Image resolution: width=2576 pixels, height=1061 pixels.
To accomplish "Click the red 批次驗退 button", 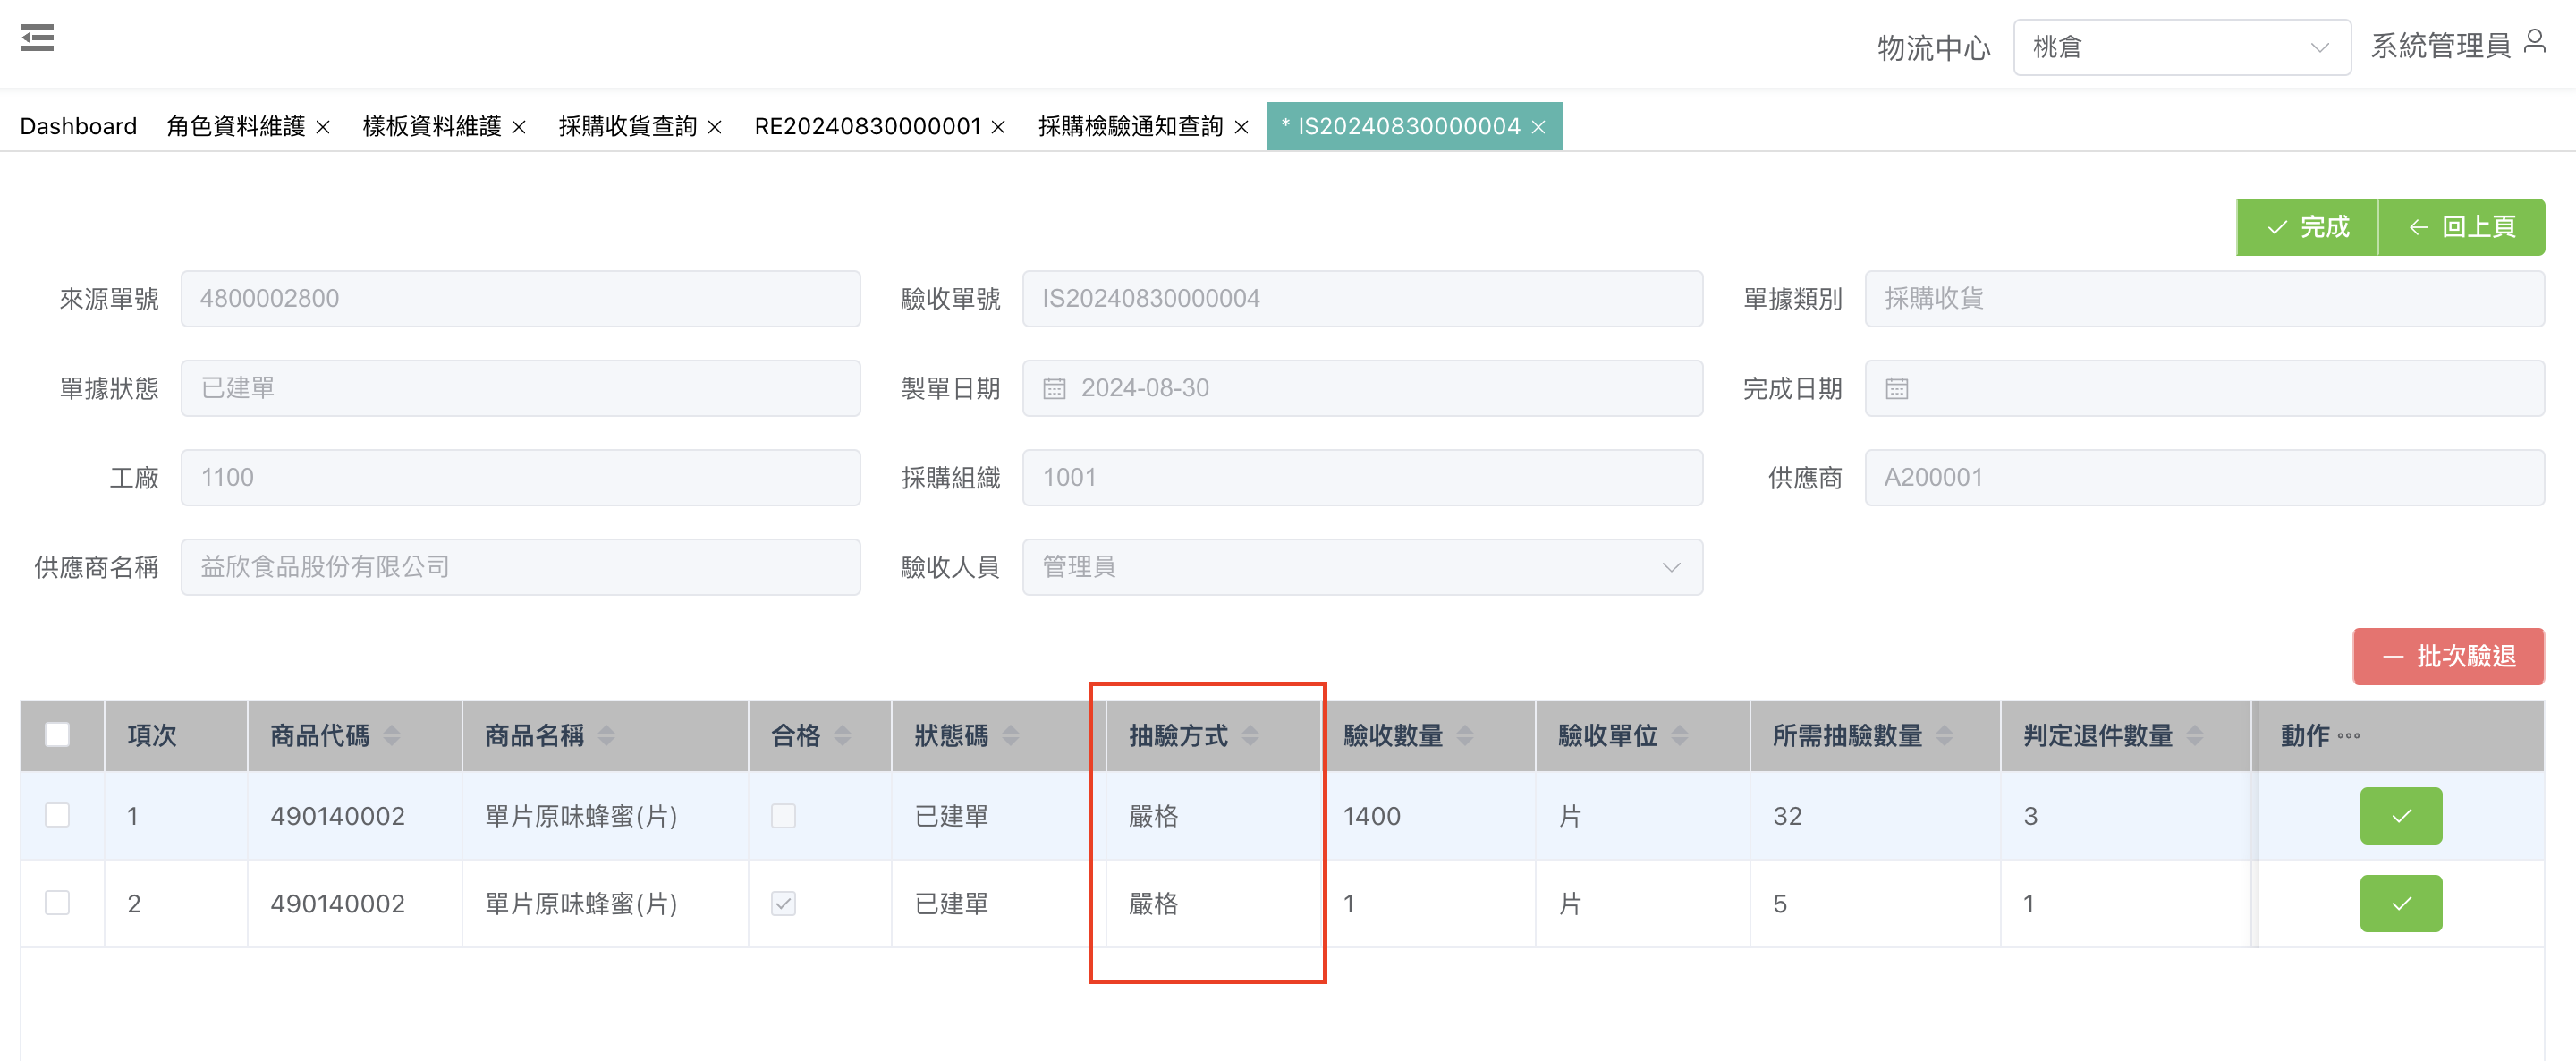I will pyautogui.click(x=2448, y=656).
